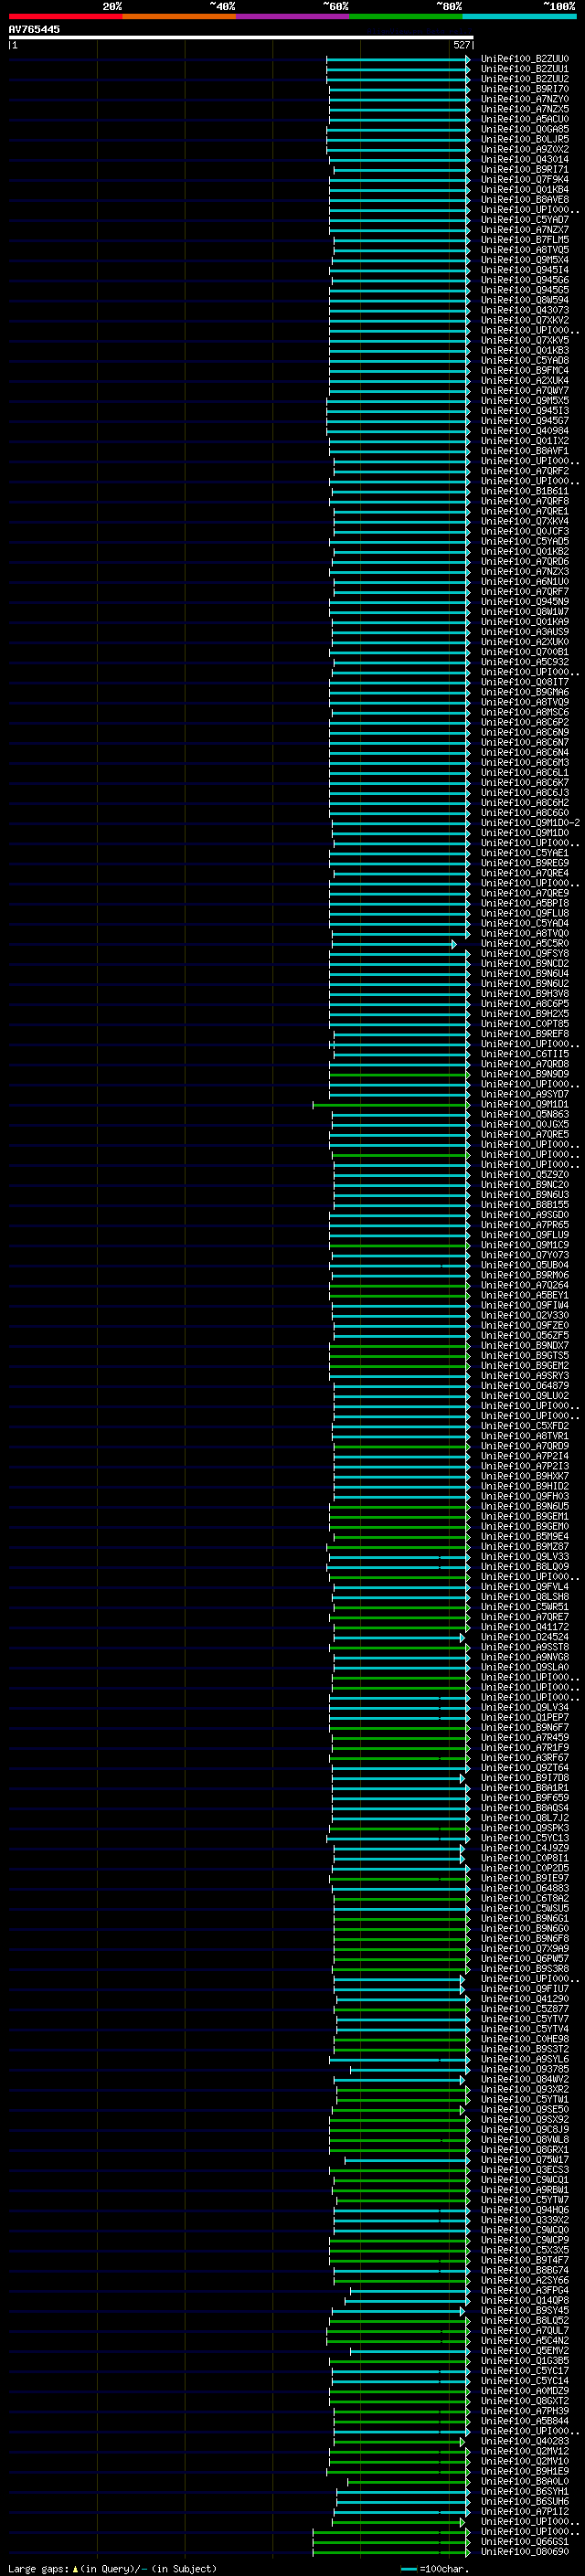Image resolution: width=585 pixels, height=2576 pixels.
Task: Select the UniRef100_A5BEY1 label
Action: coord(524,1295)
